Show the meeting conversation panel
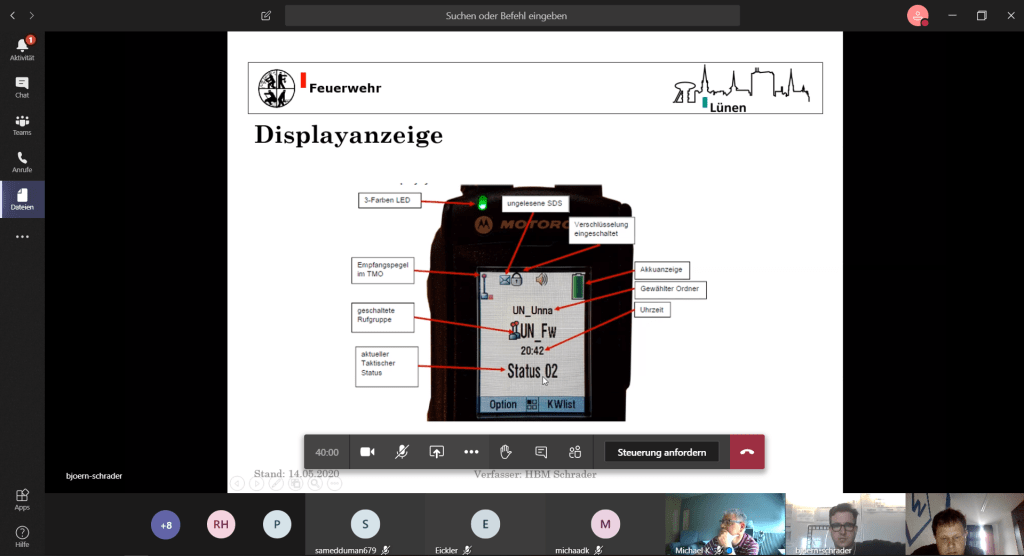1024x556 pixels. (541, 452)
